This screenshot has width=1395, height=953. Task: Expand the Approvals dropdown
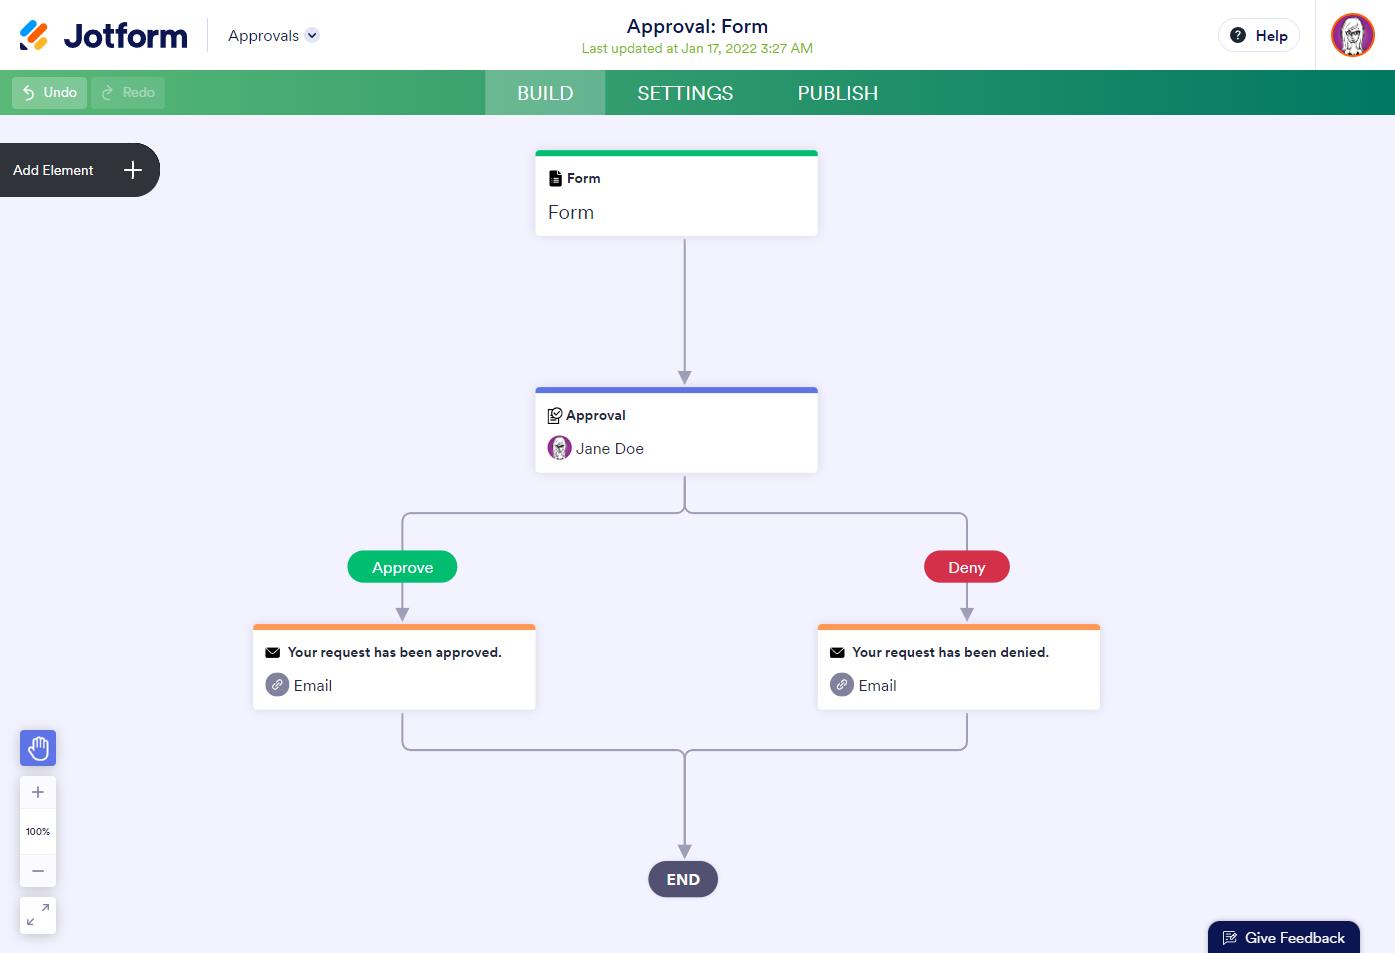point(312,36)
